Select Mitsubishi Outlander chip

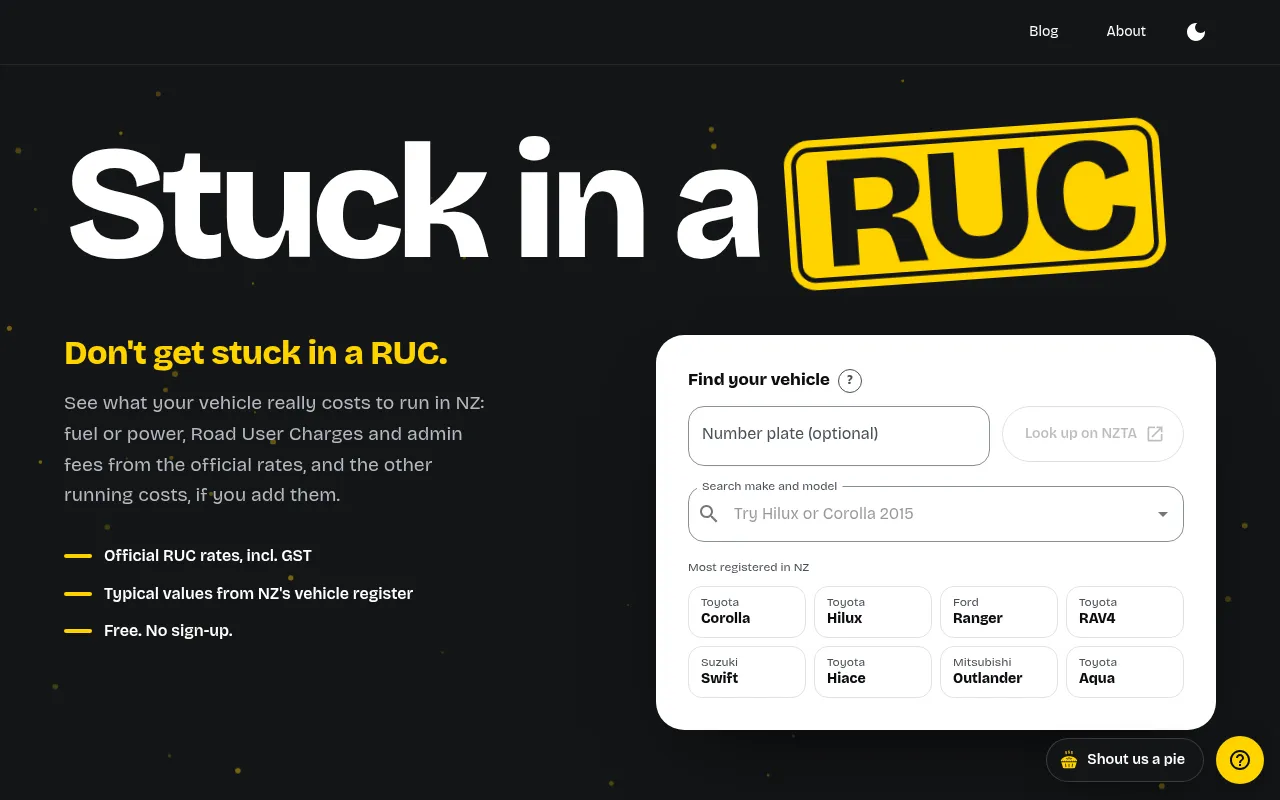tap(999, 672)
